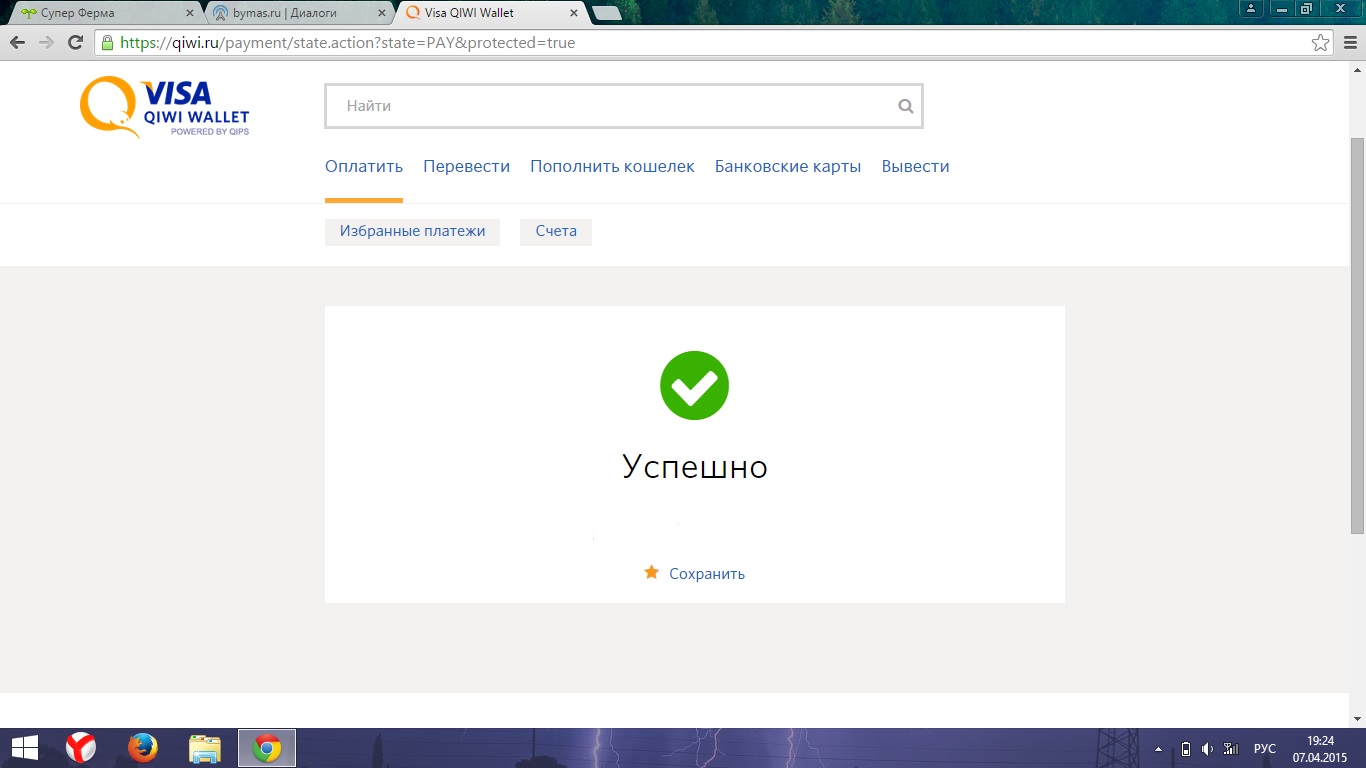The height and width of the screenshot is (768, 1366).
Task: Click the Избранные платежи button
Action: (412, 232)
